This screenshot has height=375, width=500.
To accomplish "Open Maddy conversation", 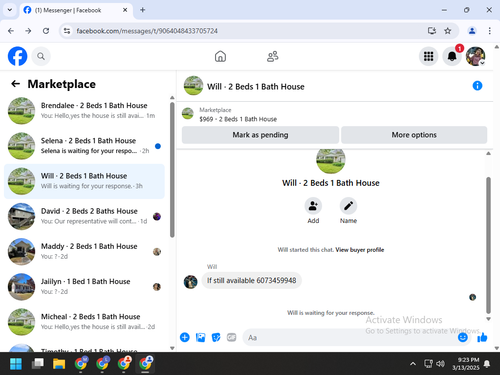I will point(84,251).
